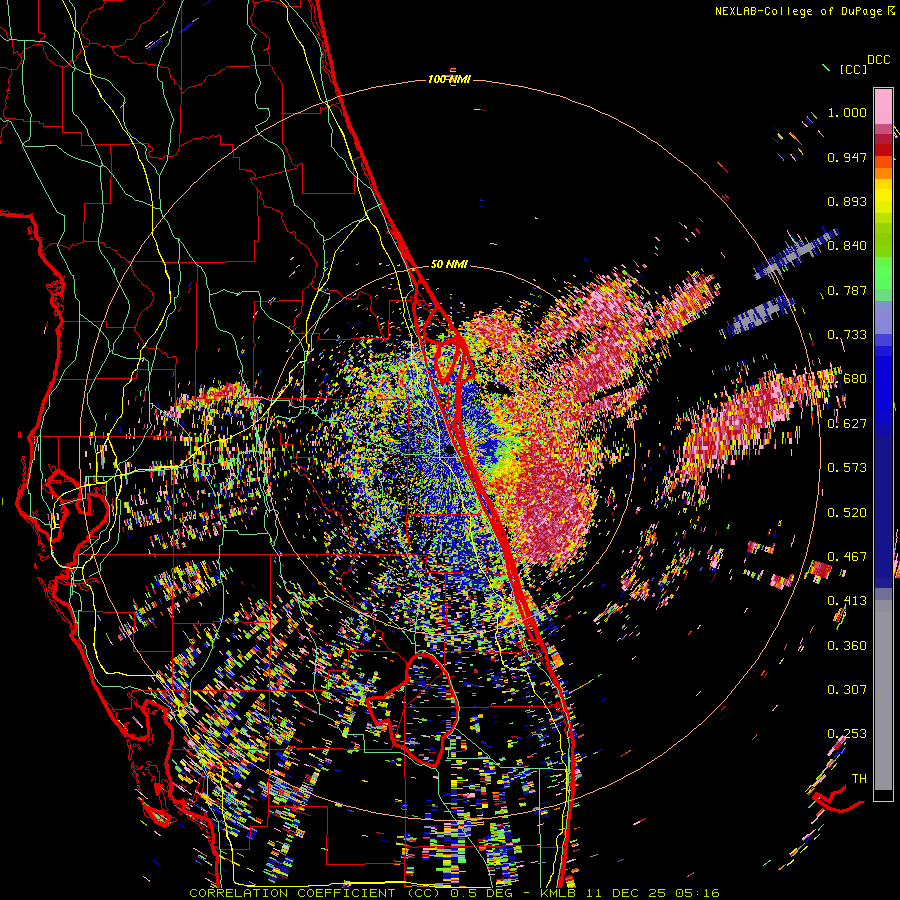Select the 0.467 scale value

847,557
